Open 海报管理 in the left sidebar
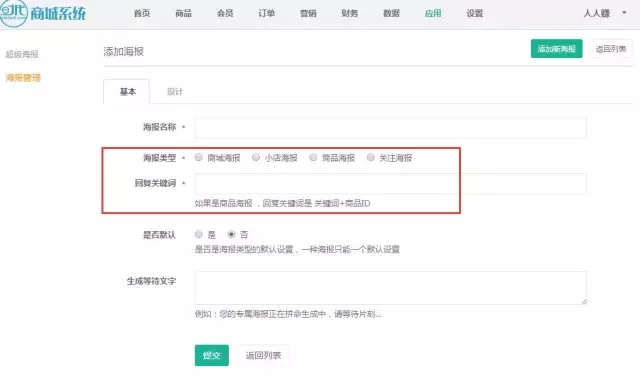This screenshot has height=375, width=640. tap(23, 78)
